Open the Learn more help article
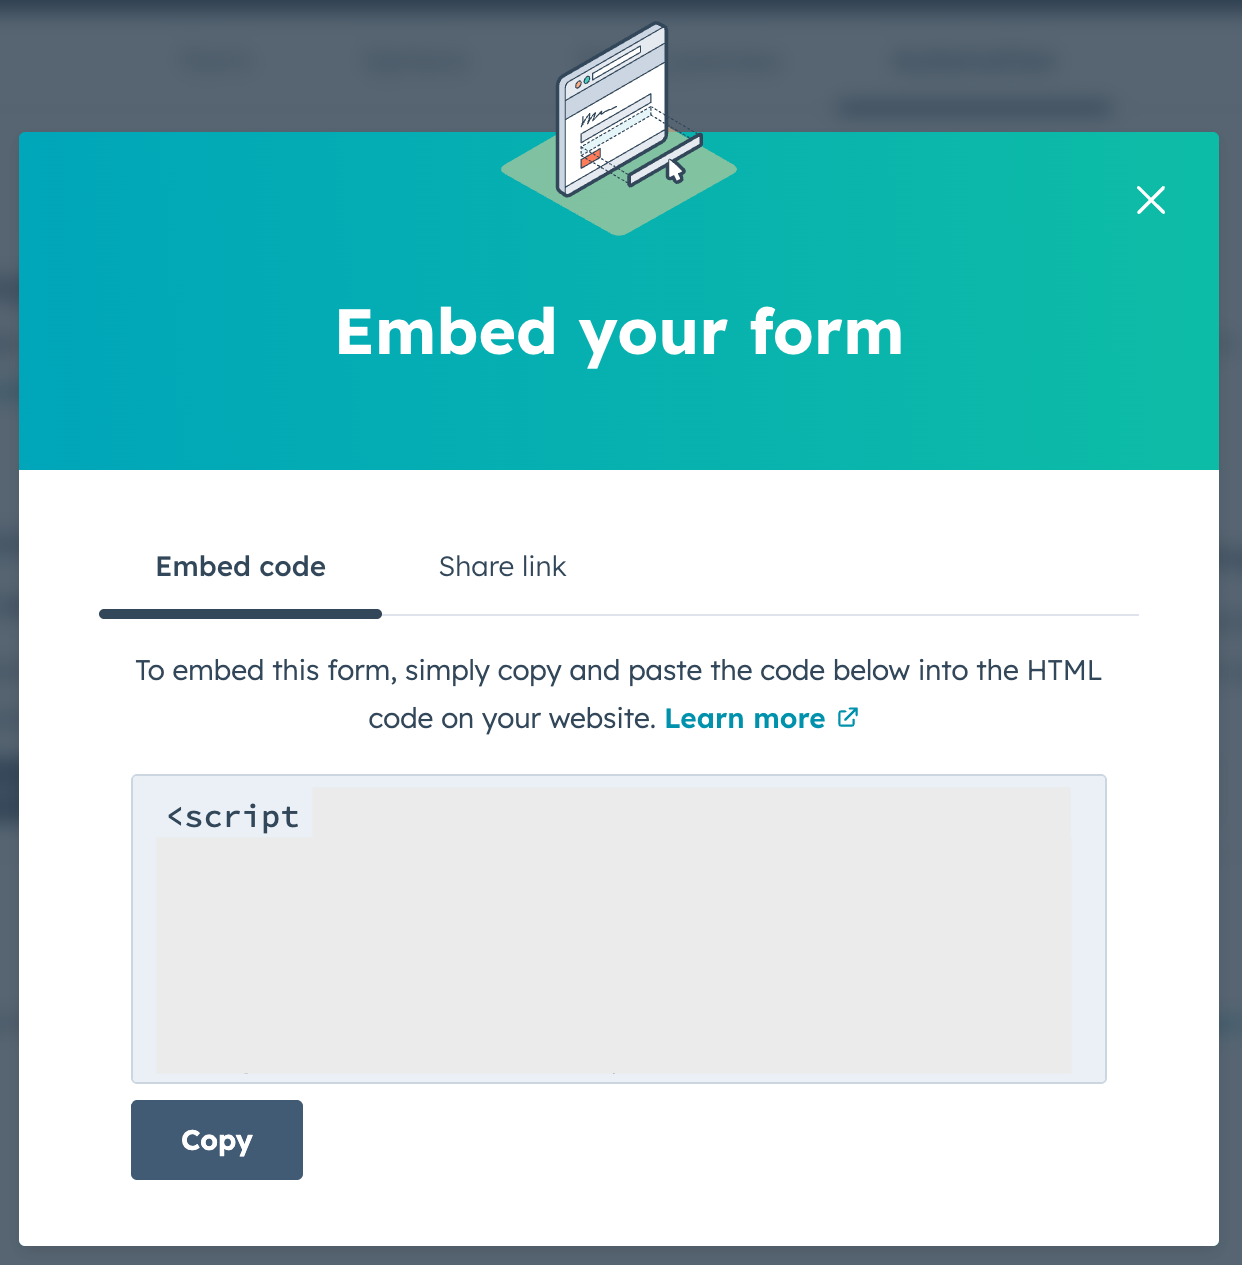Image resolution: width=1242 pixels, height=1265 pixels. [x=745, y=718]
